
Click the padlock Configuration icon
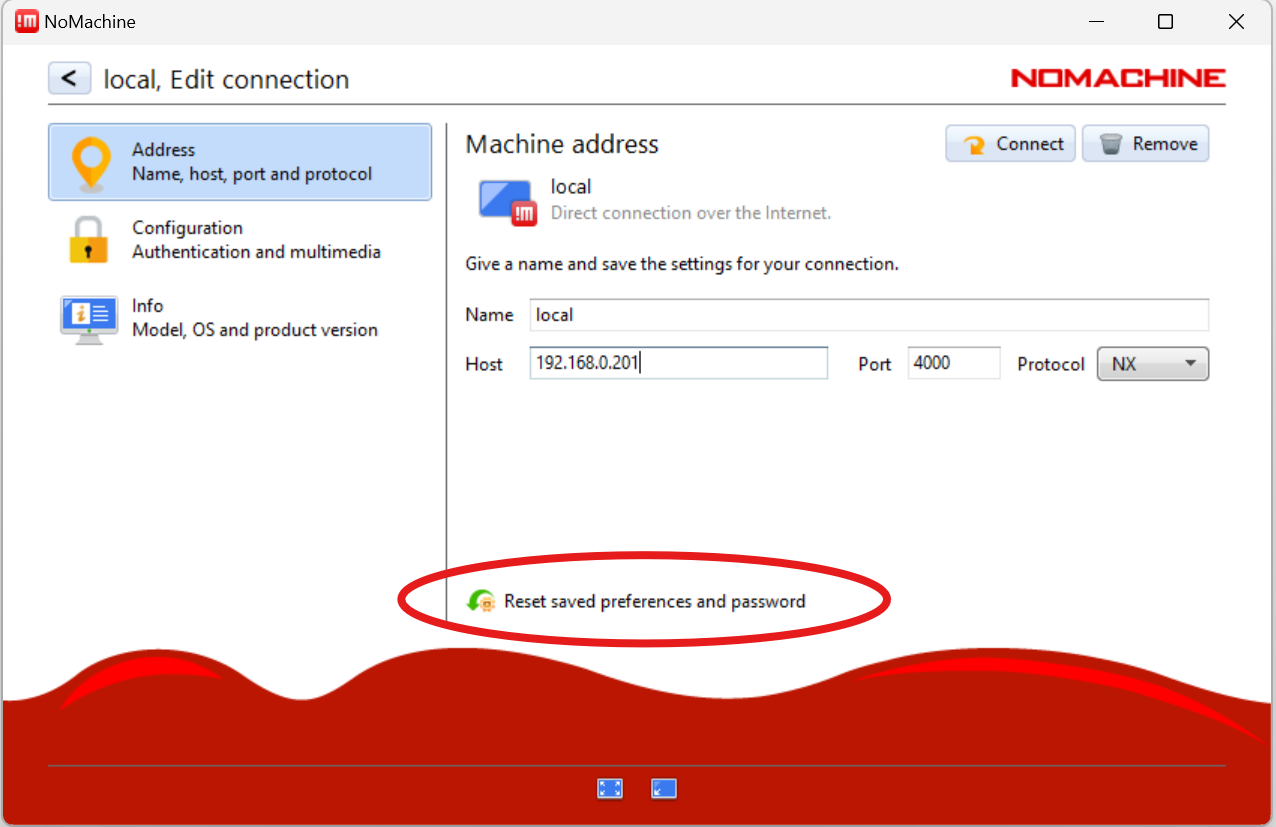89,240
